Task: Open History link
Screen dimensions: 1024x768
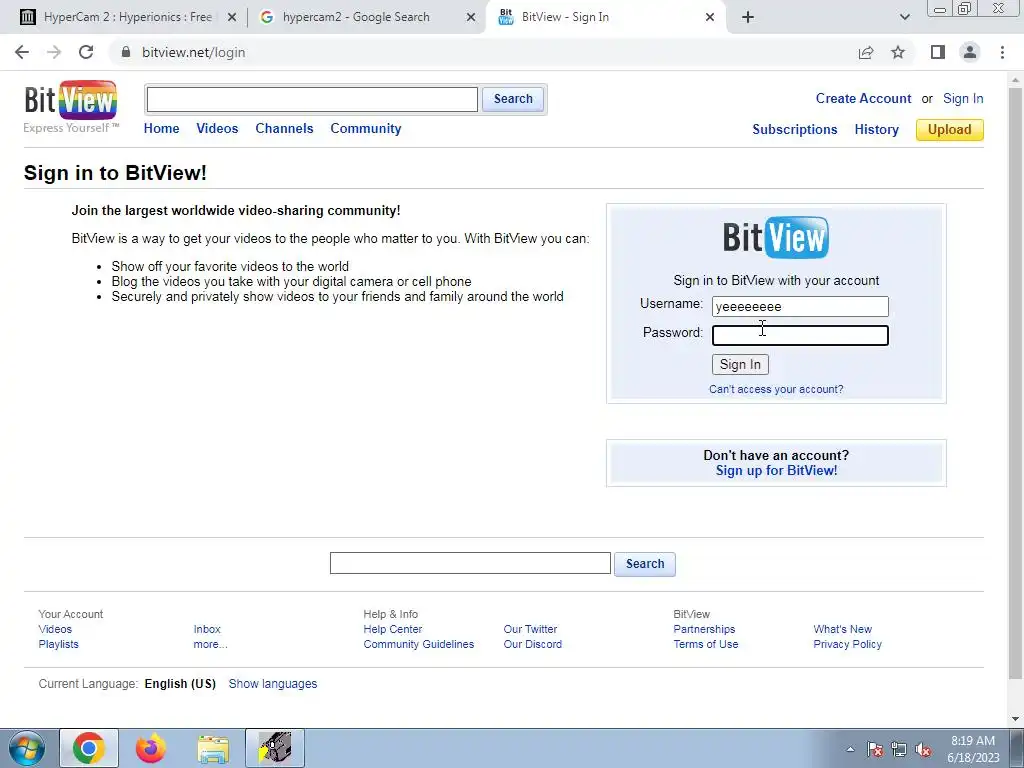Action: [876, 129]
